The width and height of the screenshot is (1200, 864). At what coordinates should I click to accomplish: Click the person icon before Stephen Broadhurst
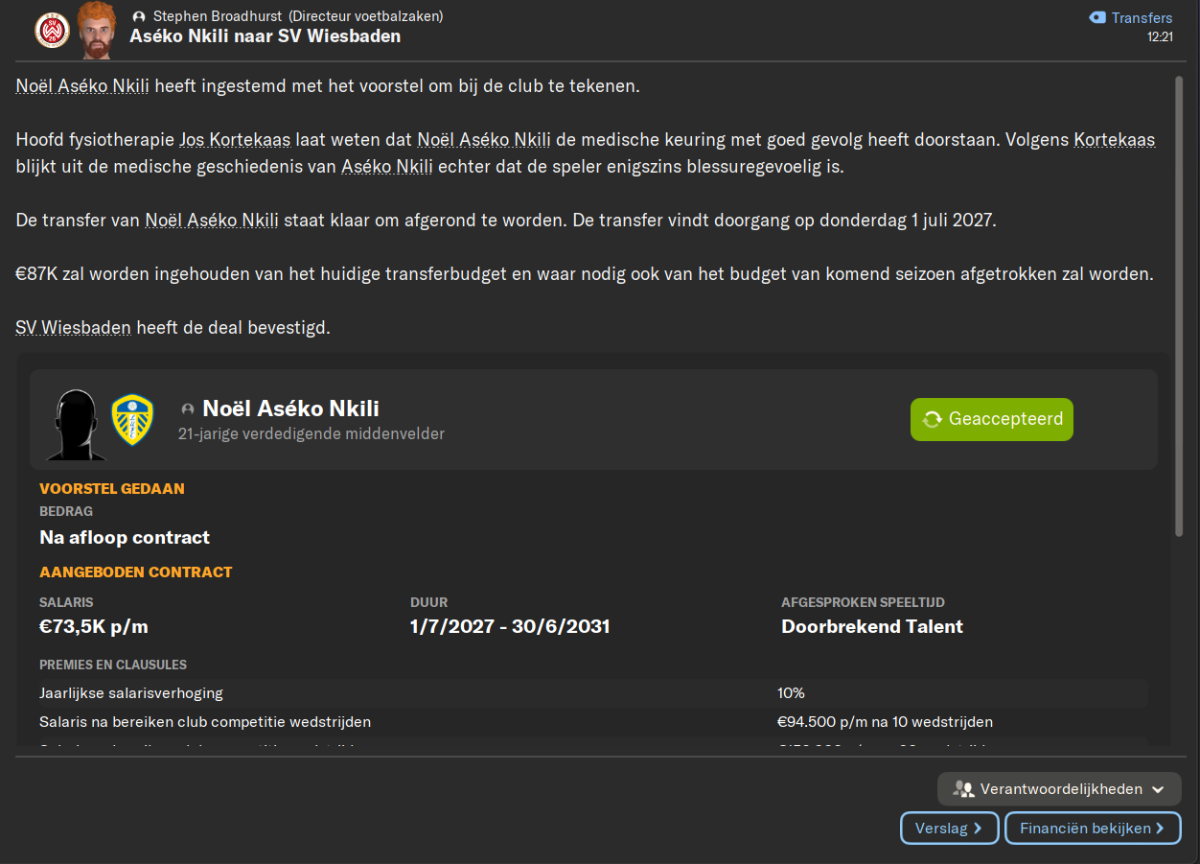coord(139,17)
